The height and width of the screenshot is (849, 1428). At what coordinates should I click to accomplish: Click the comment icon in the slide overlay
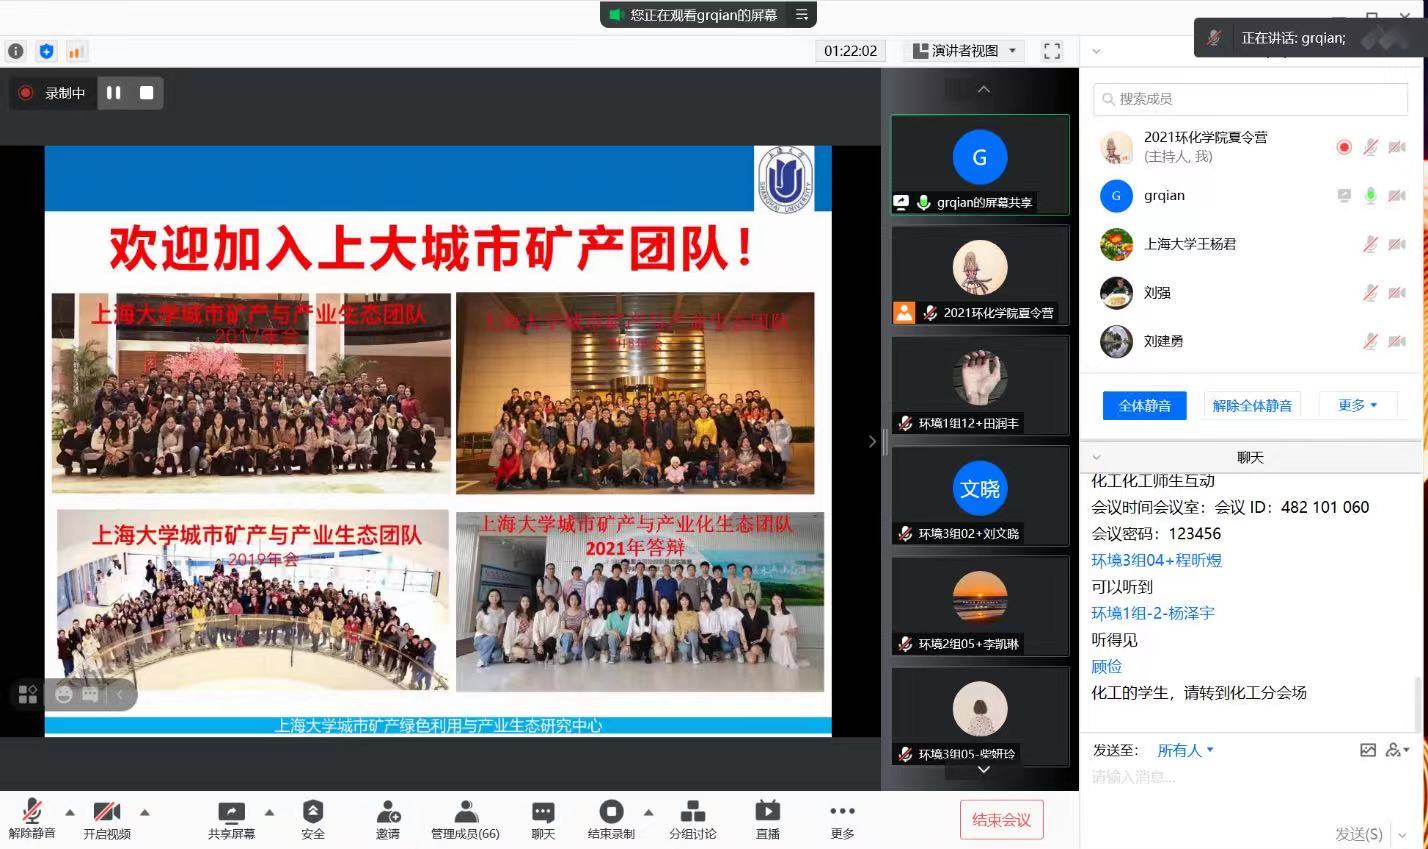coord(90,694)
